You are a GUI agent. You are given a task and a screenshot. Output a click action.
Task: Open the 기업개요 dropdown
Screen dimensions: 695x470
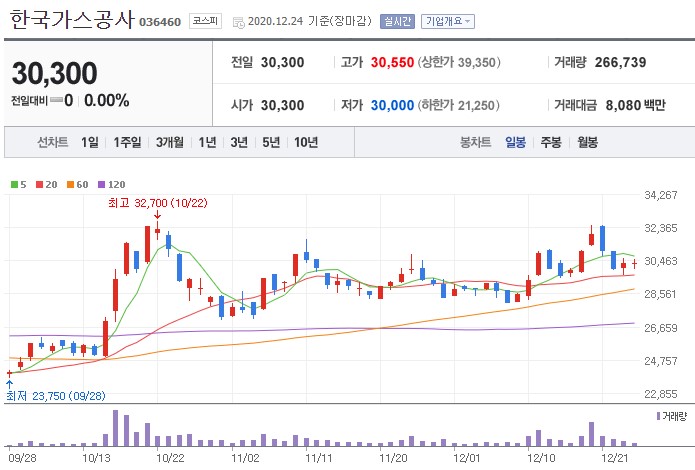pos(448,21)
